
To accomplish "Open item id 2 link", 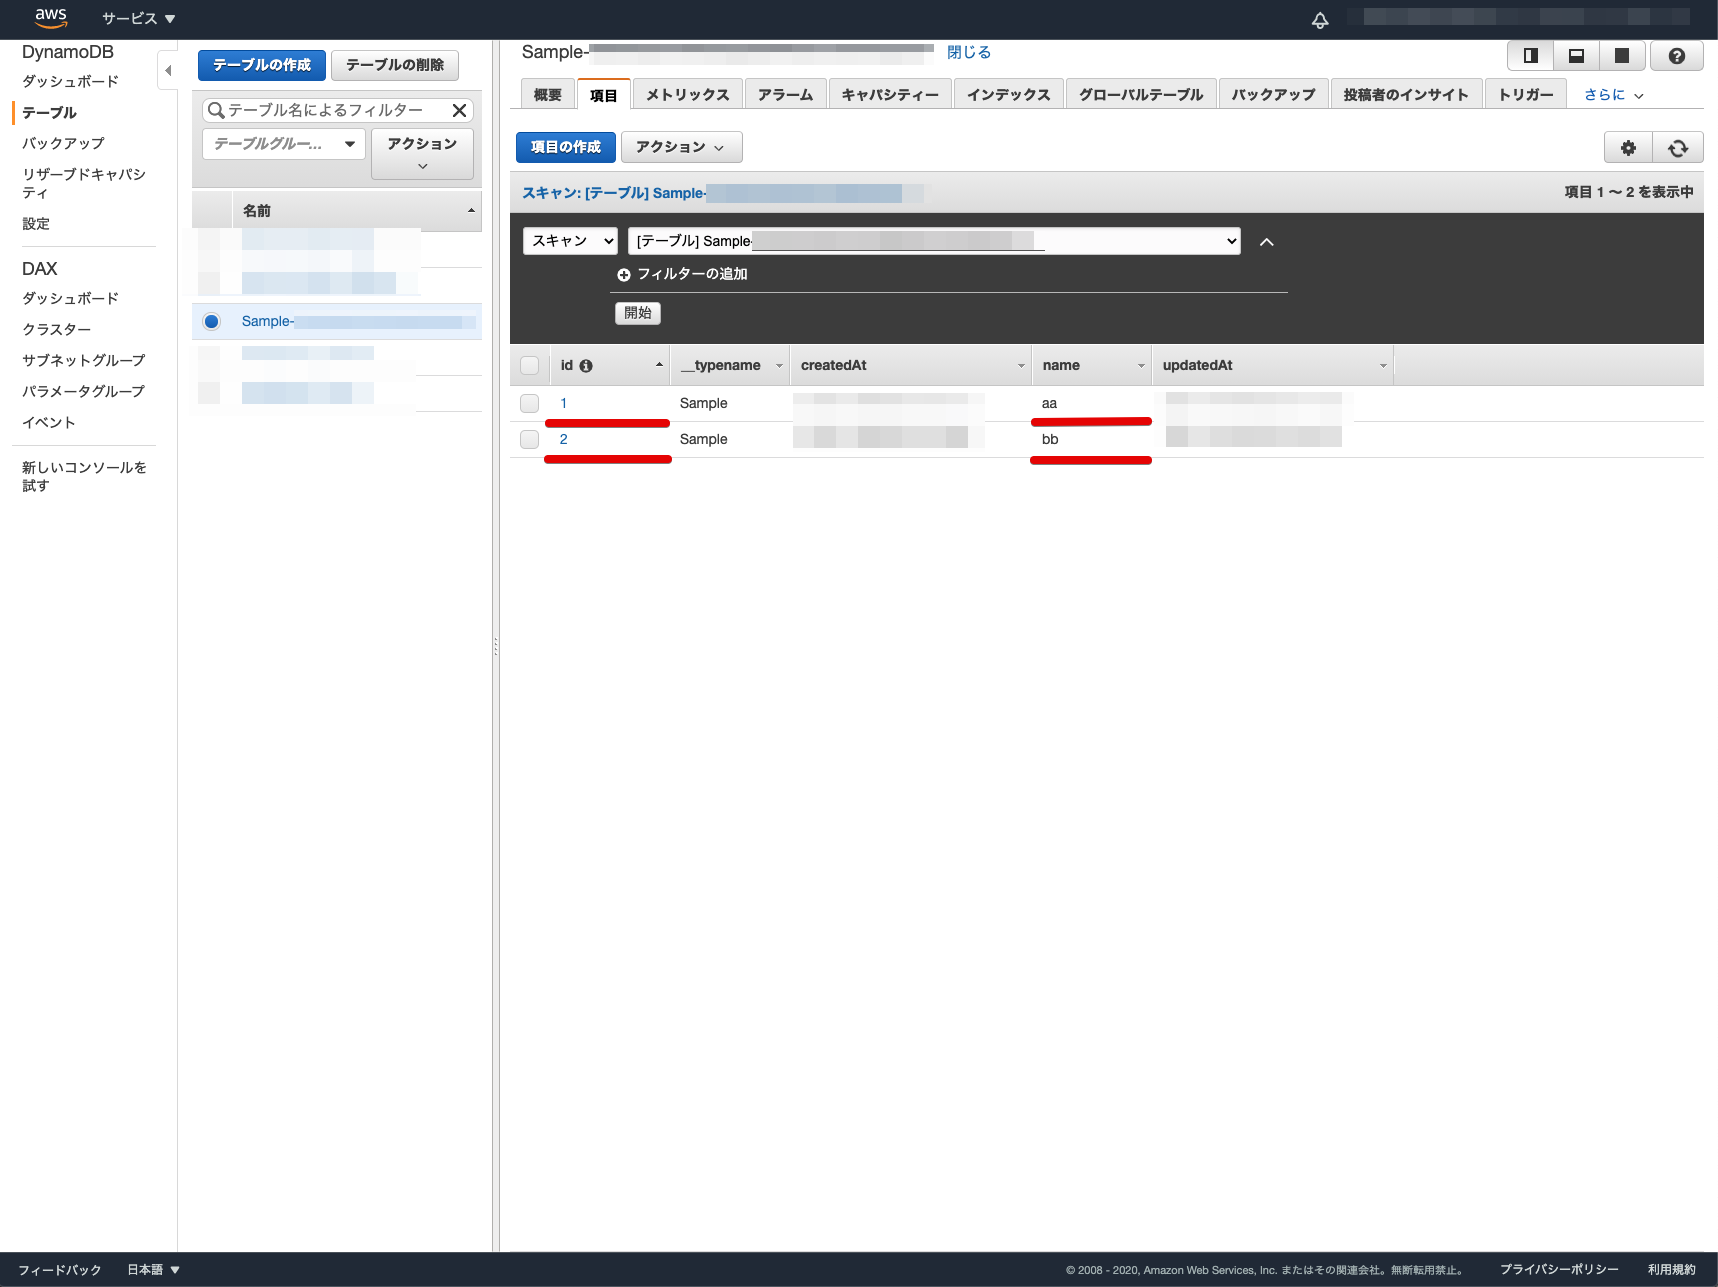I will [563, 440].
